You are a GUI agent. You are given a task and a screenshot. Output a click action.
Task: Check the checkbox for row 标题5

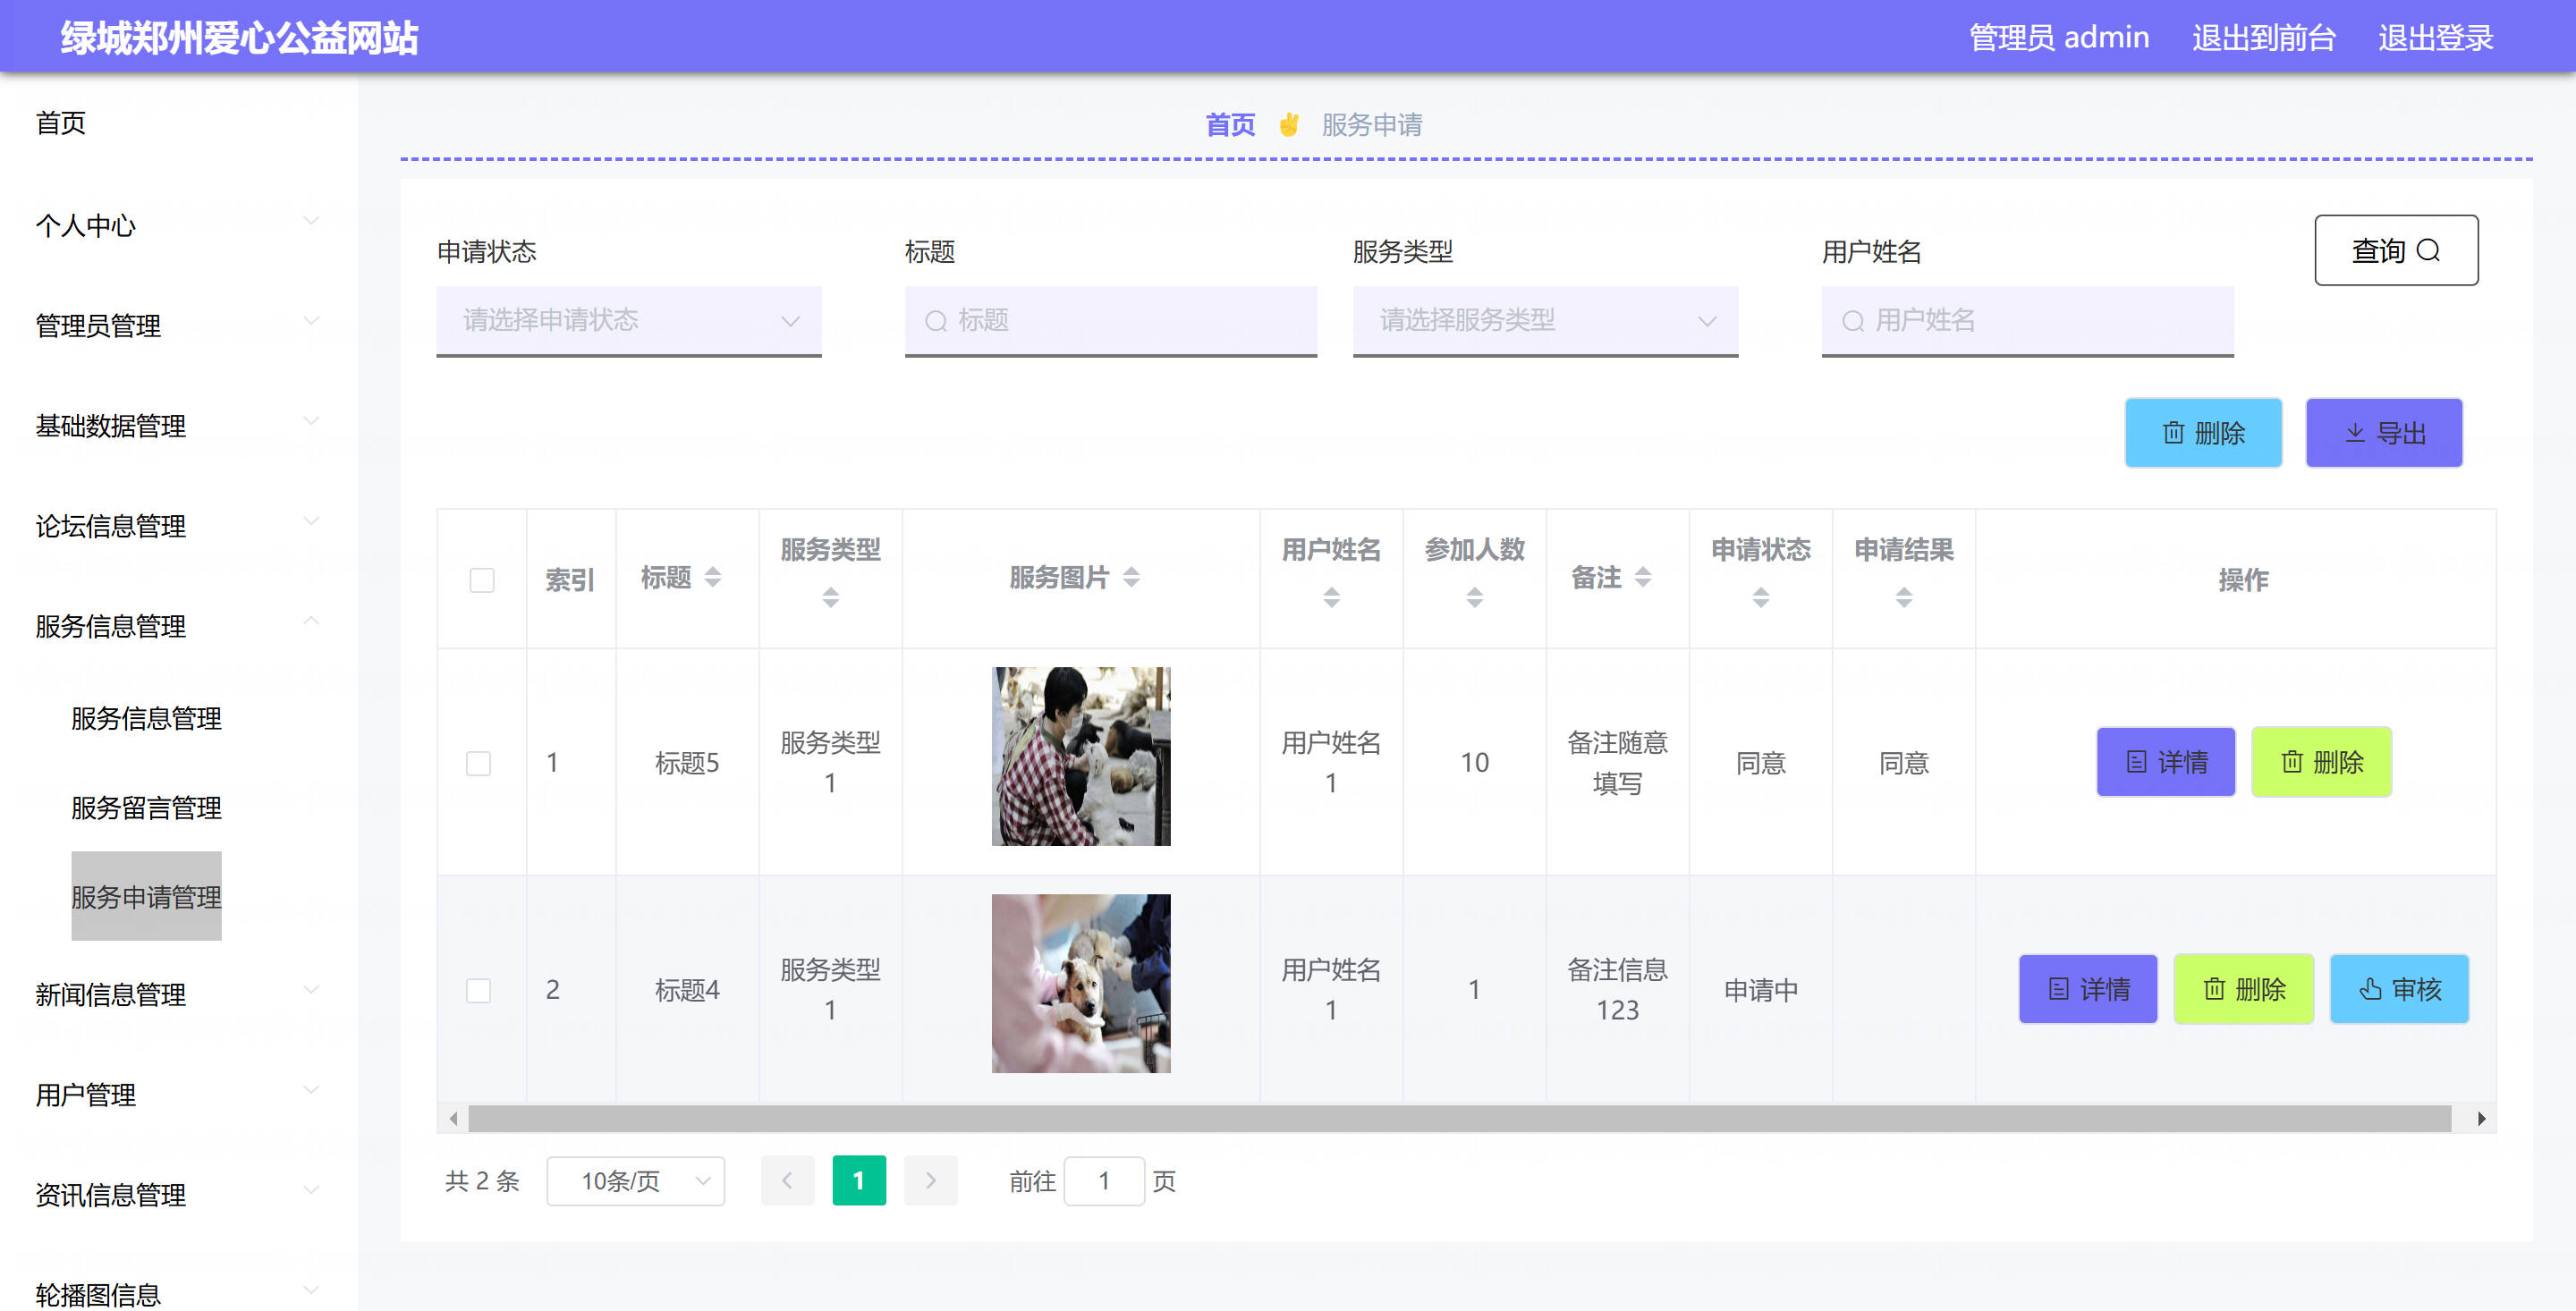coord(478,763)
